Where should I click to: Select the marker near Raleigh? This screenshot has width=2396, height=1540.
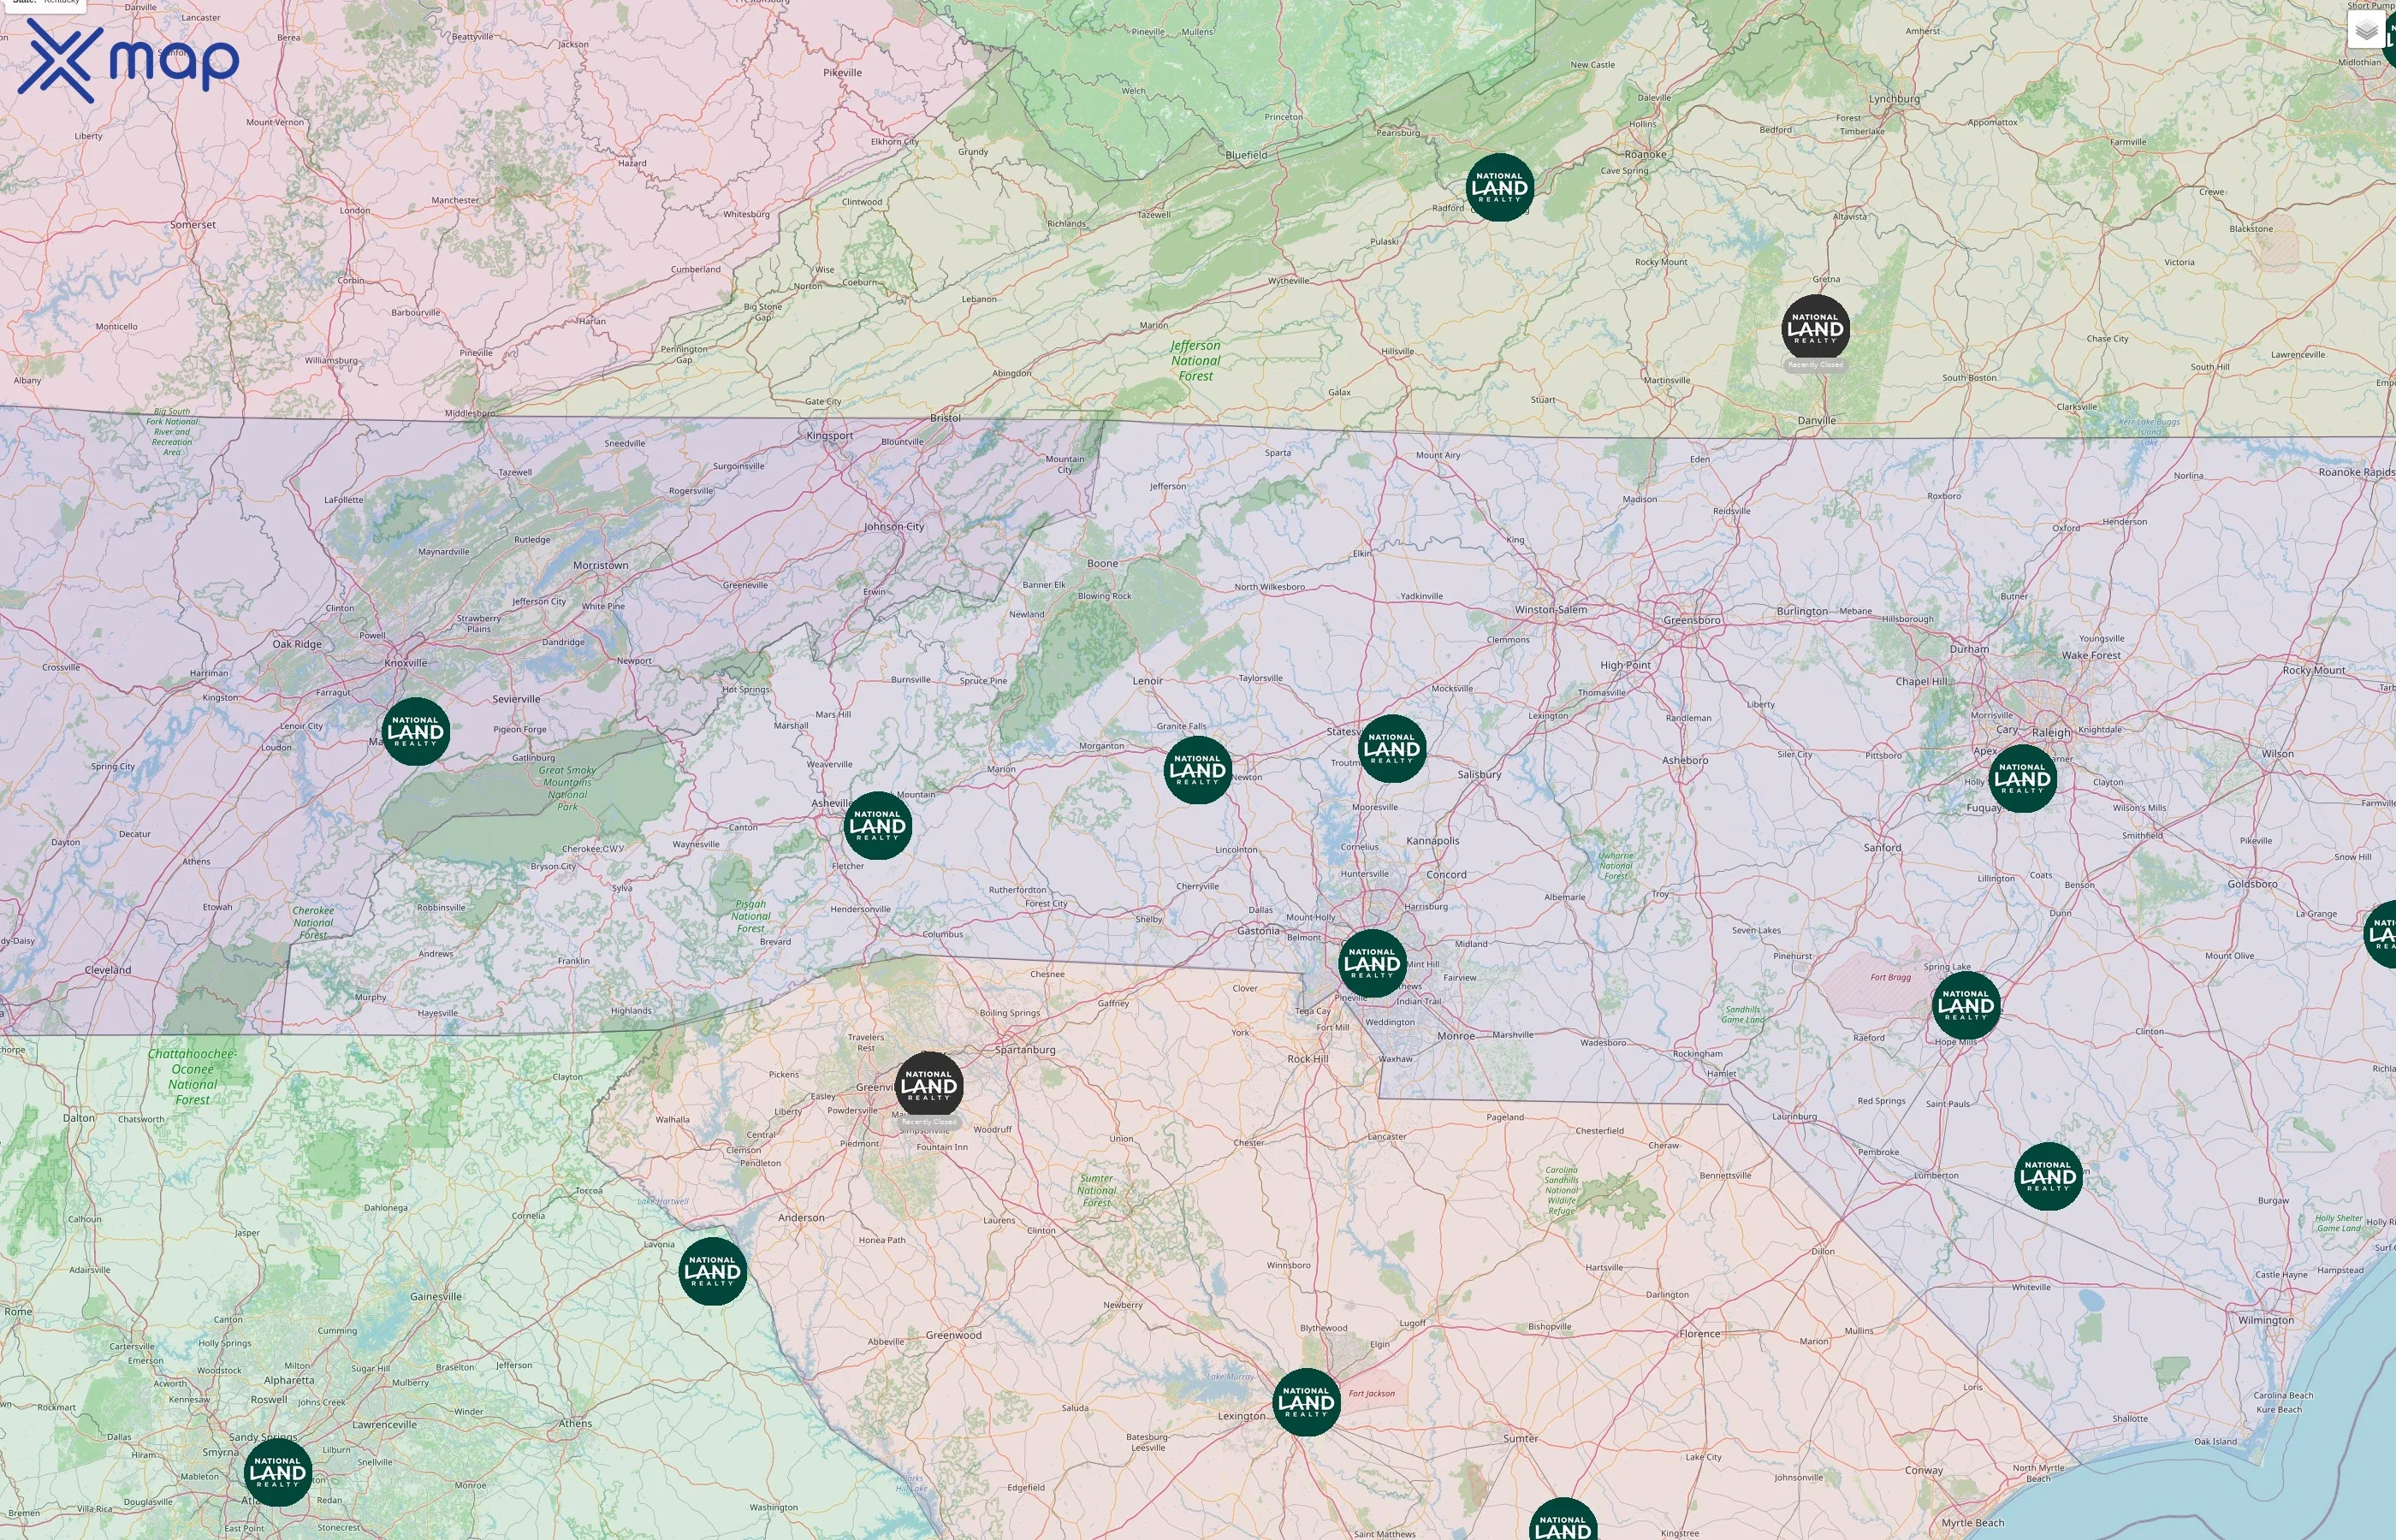coord(2022,776)
